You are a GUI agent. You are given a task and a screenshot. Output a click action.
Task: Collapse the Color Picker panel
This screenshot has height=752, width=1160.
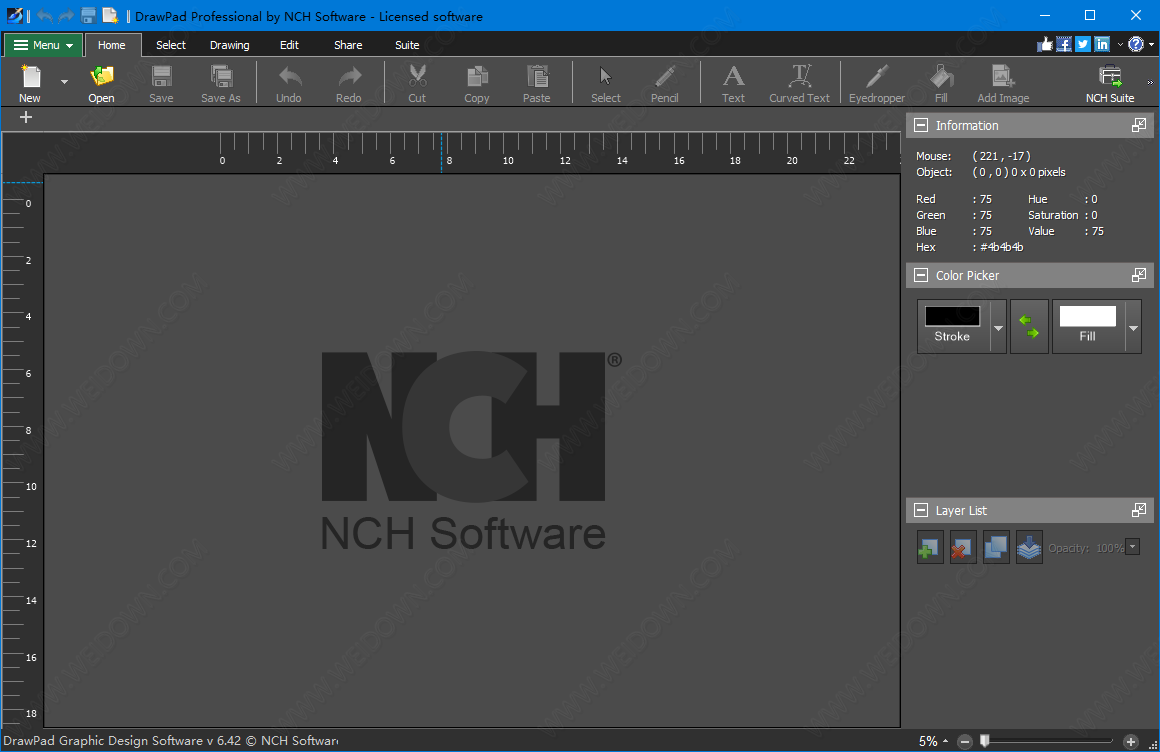(921, 275)
